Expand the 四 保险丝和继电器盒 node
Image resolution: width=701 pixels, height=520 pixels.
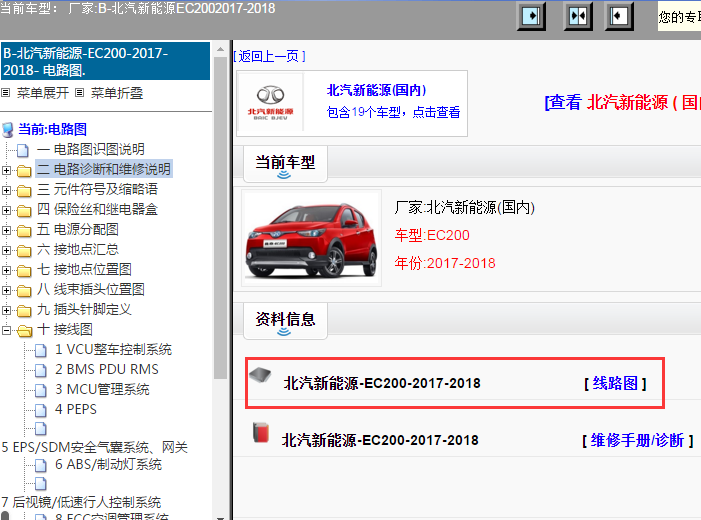coord(6,210)
